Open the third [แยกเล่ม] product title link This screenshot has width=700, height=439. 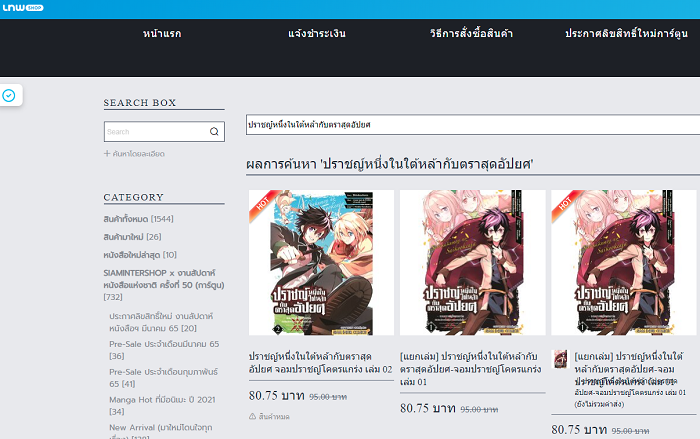[628, 369]
